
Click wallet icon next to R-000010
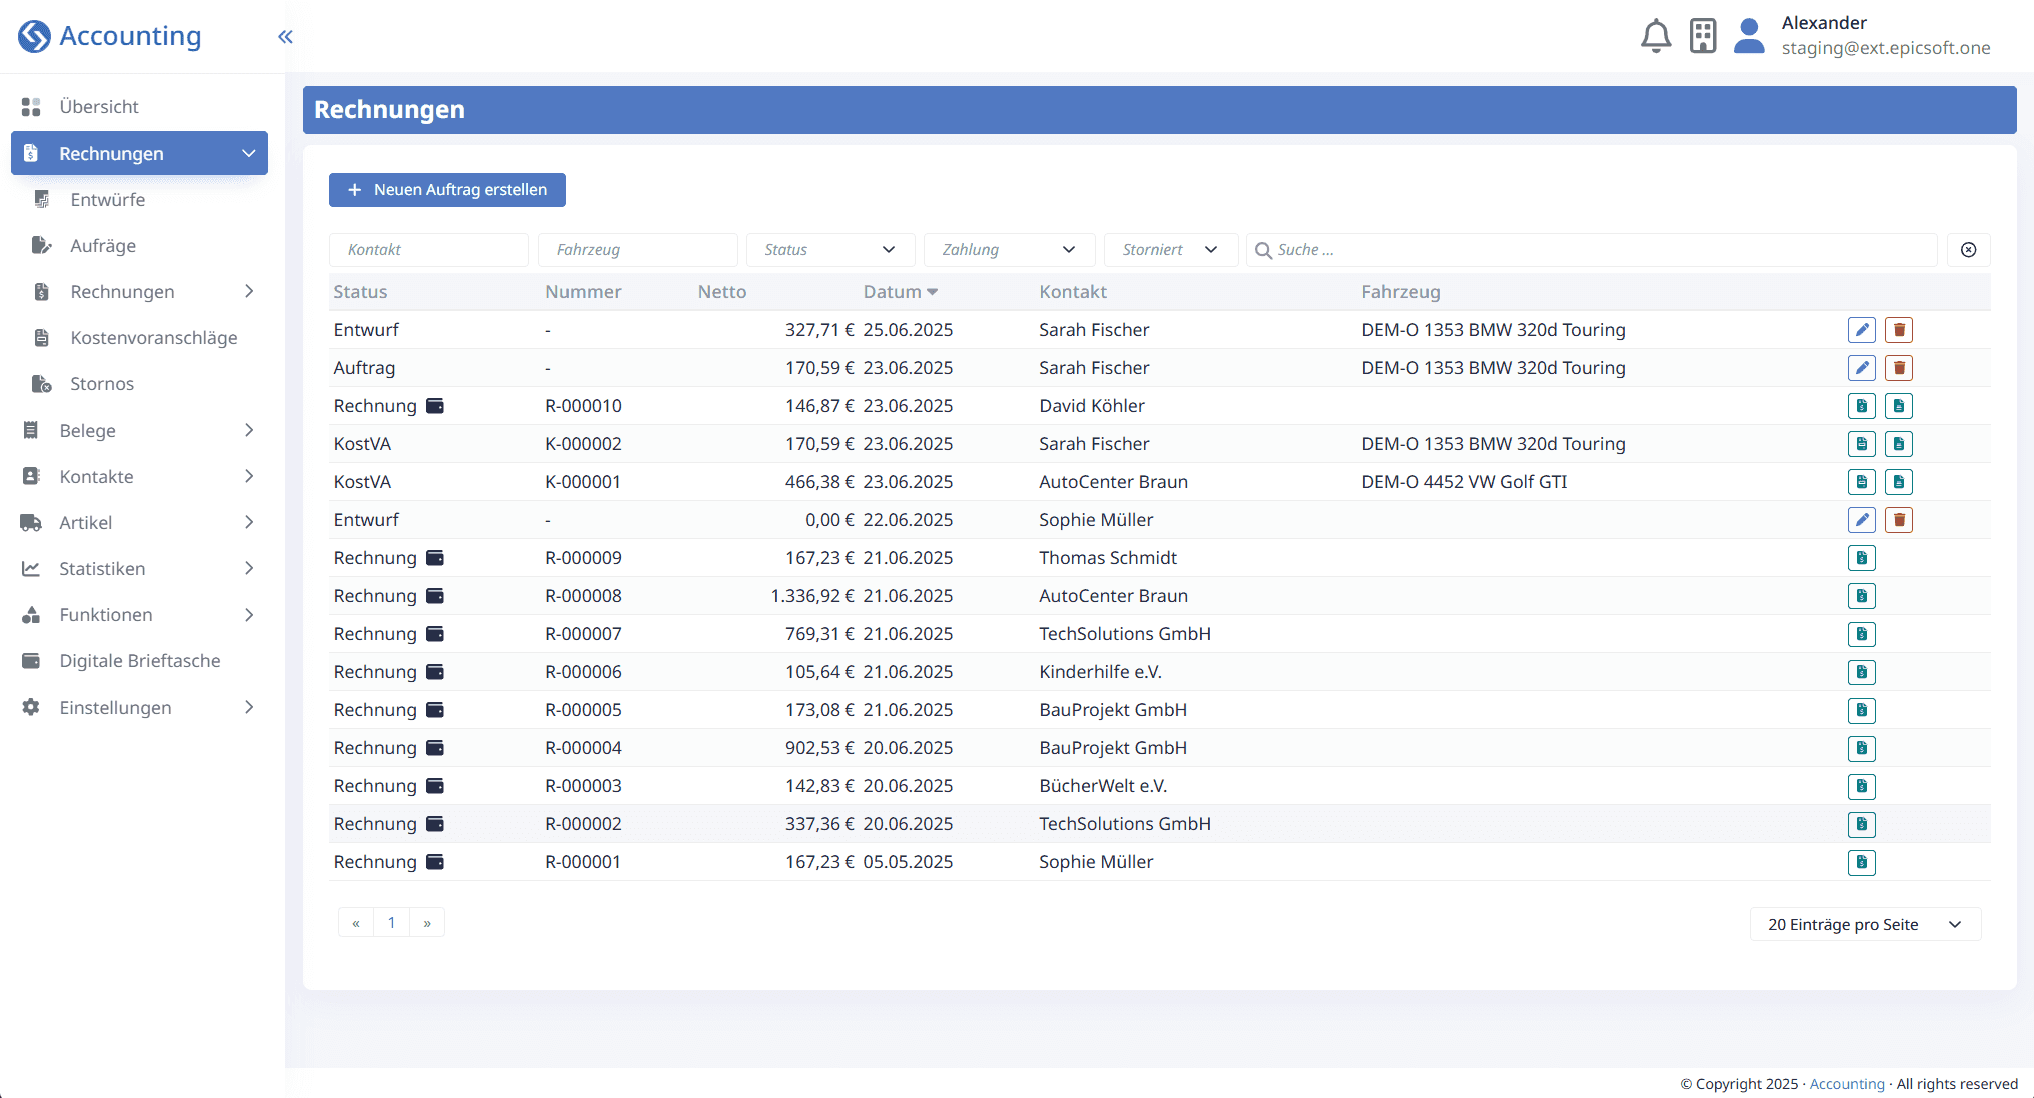coord(435,406)
